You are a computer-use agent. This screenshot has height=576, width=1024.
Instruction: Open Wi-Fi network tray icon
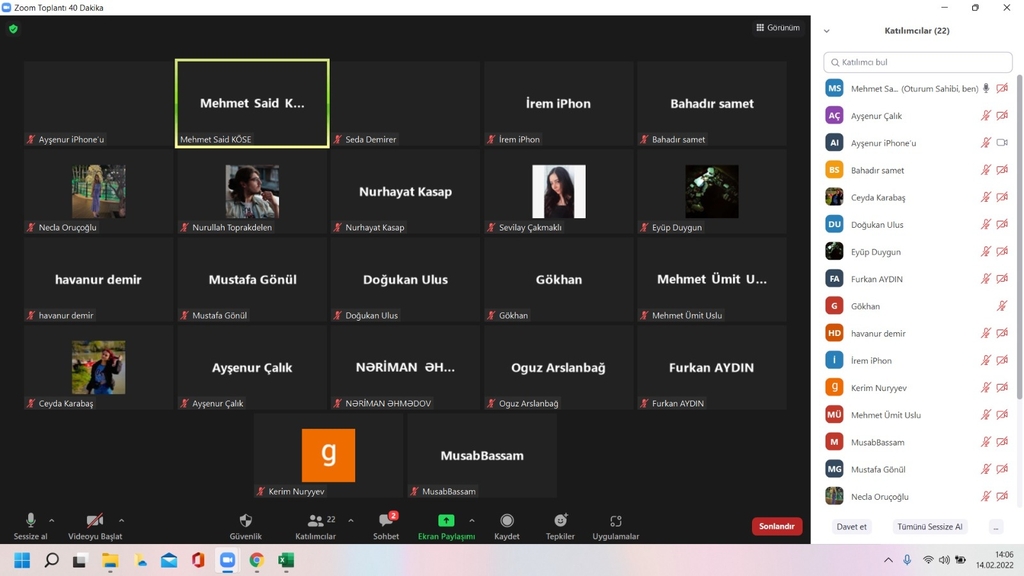[928, 560]
